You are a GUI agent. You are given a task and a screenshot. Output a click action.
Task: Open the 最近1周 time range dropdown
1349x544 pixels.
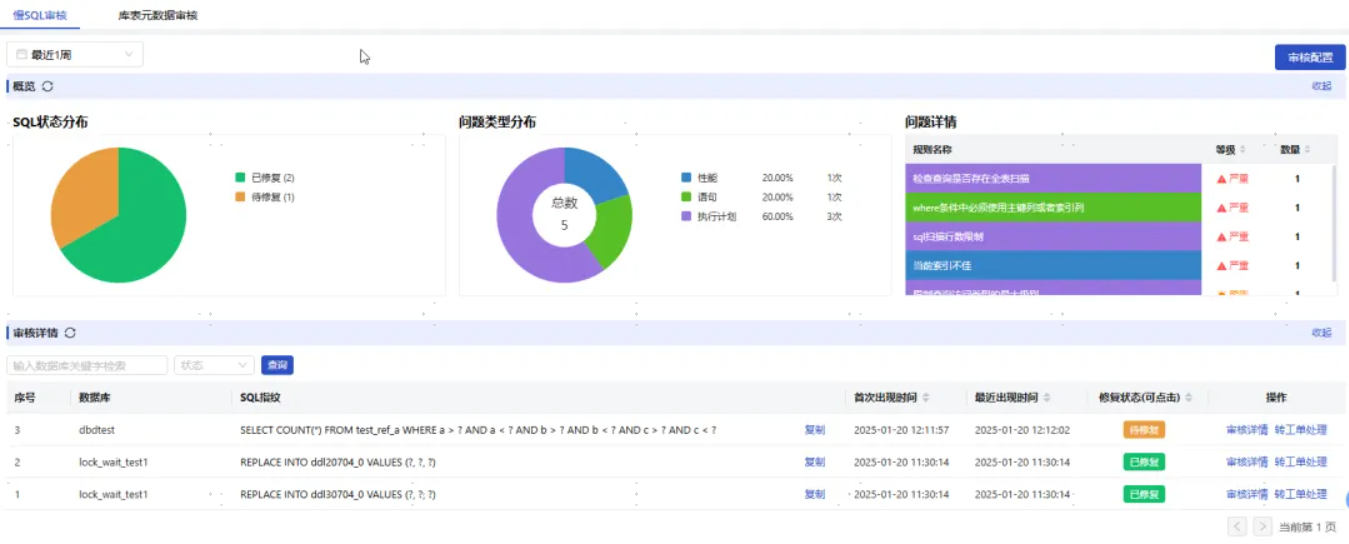(75, 55)
